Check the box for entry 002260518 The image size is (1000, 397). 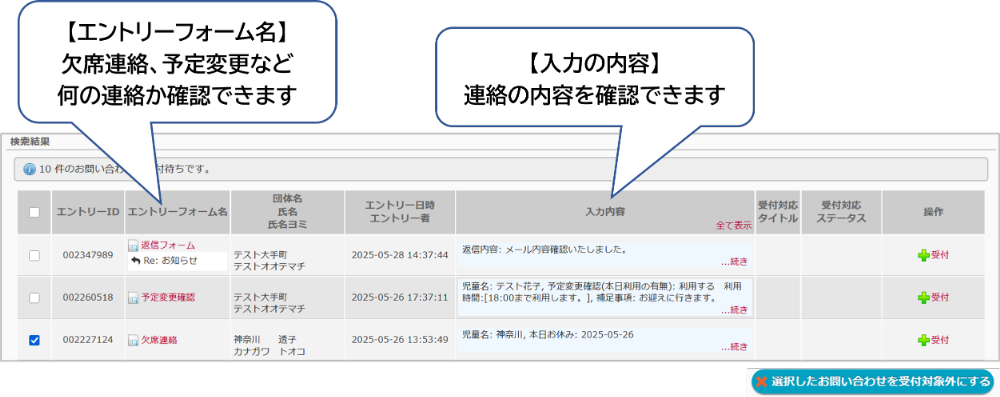click(34, 297)
